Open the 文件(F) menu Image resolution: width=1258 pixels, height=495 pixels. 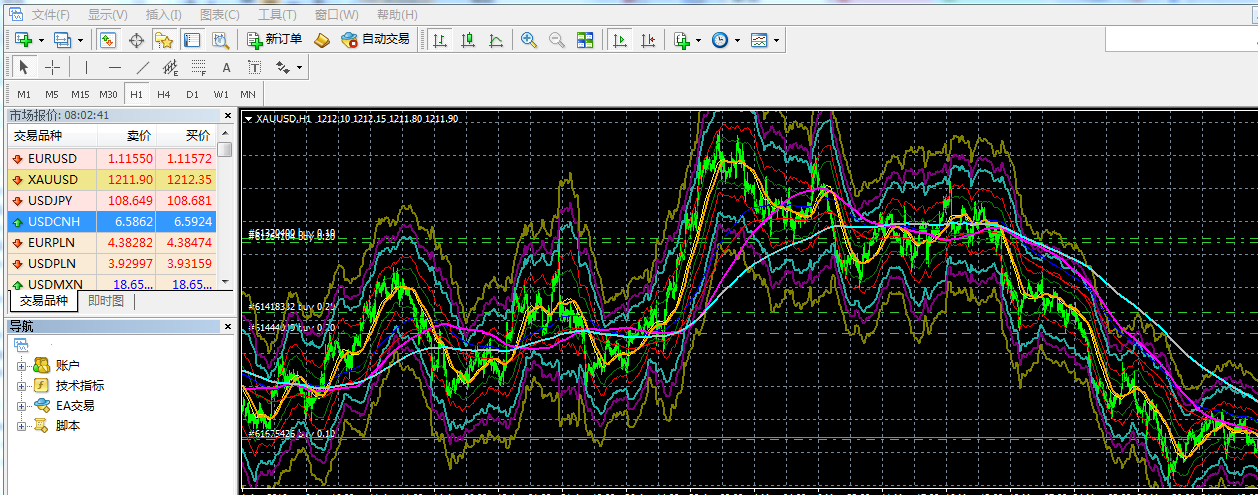[51, 14]
